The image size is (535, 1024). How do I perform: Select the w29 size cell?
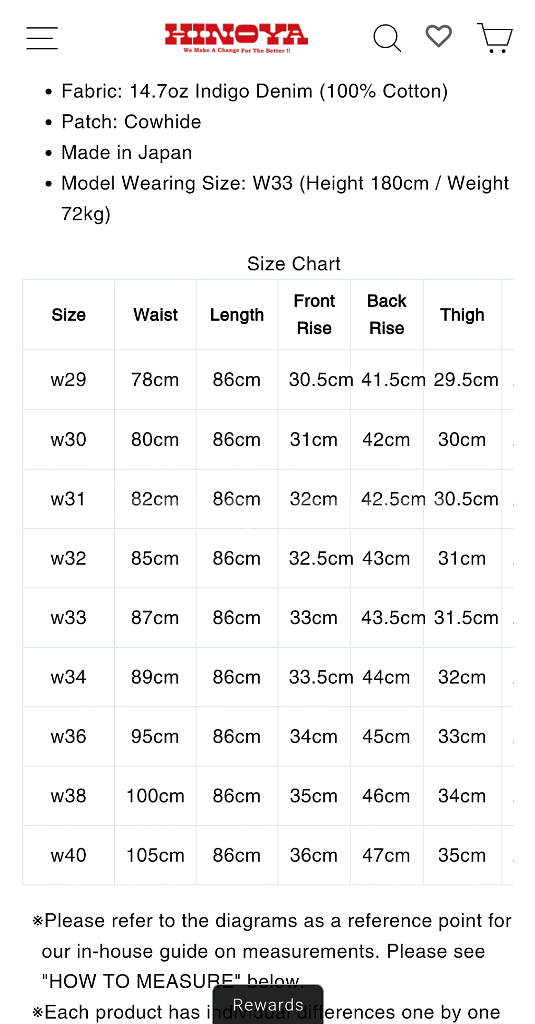click(69, 379)
